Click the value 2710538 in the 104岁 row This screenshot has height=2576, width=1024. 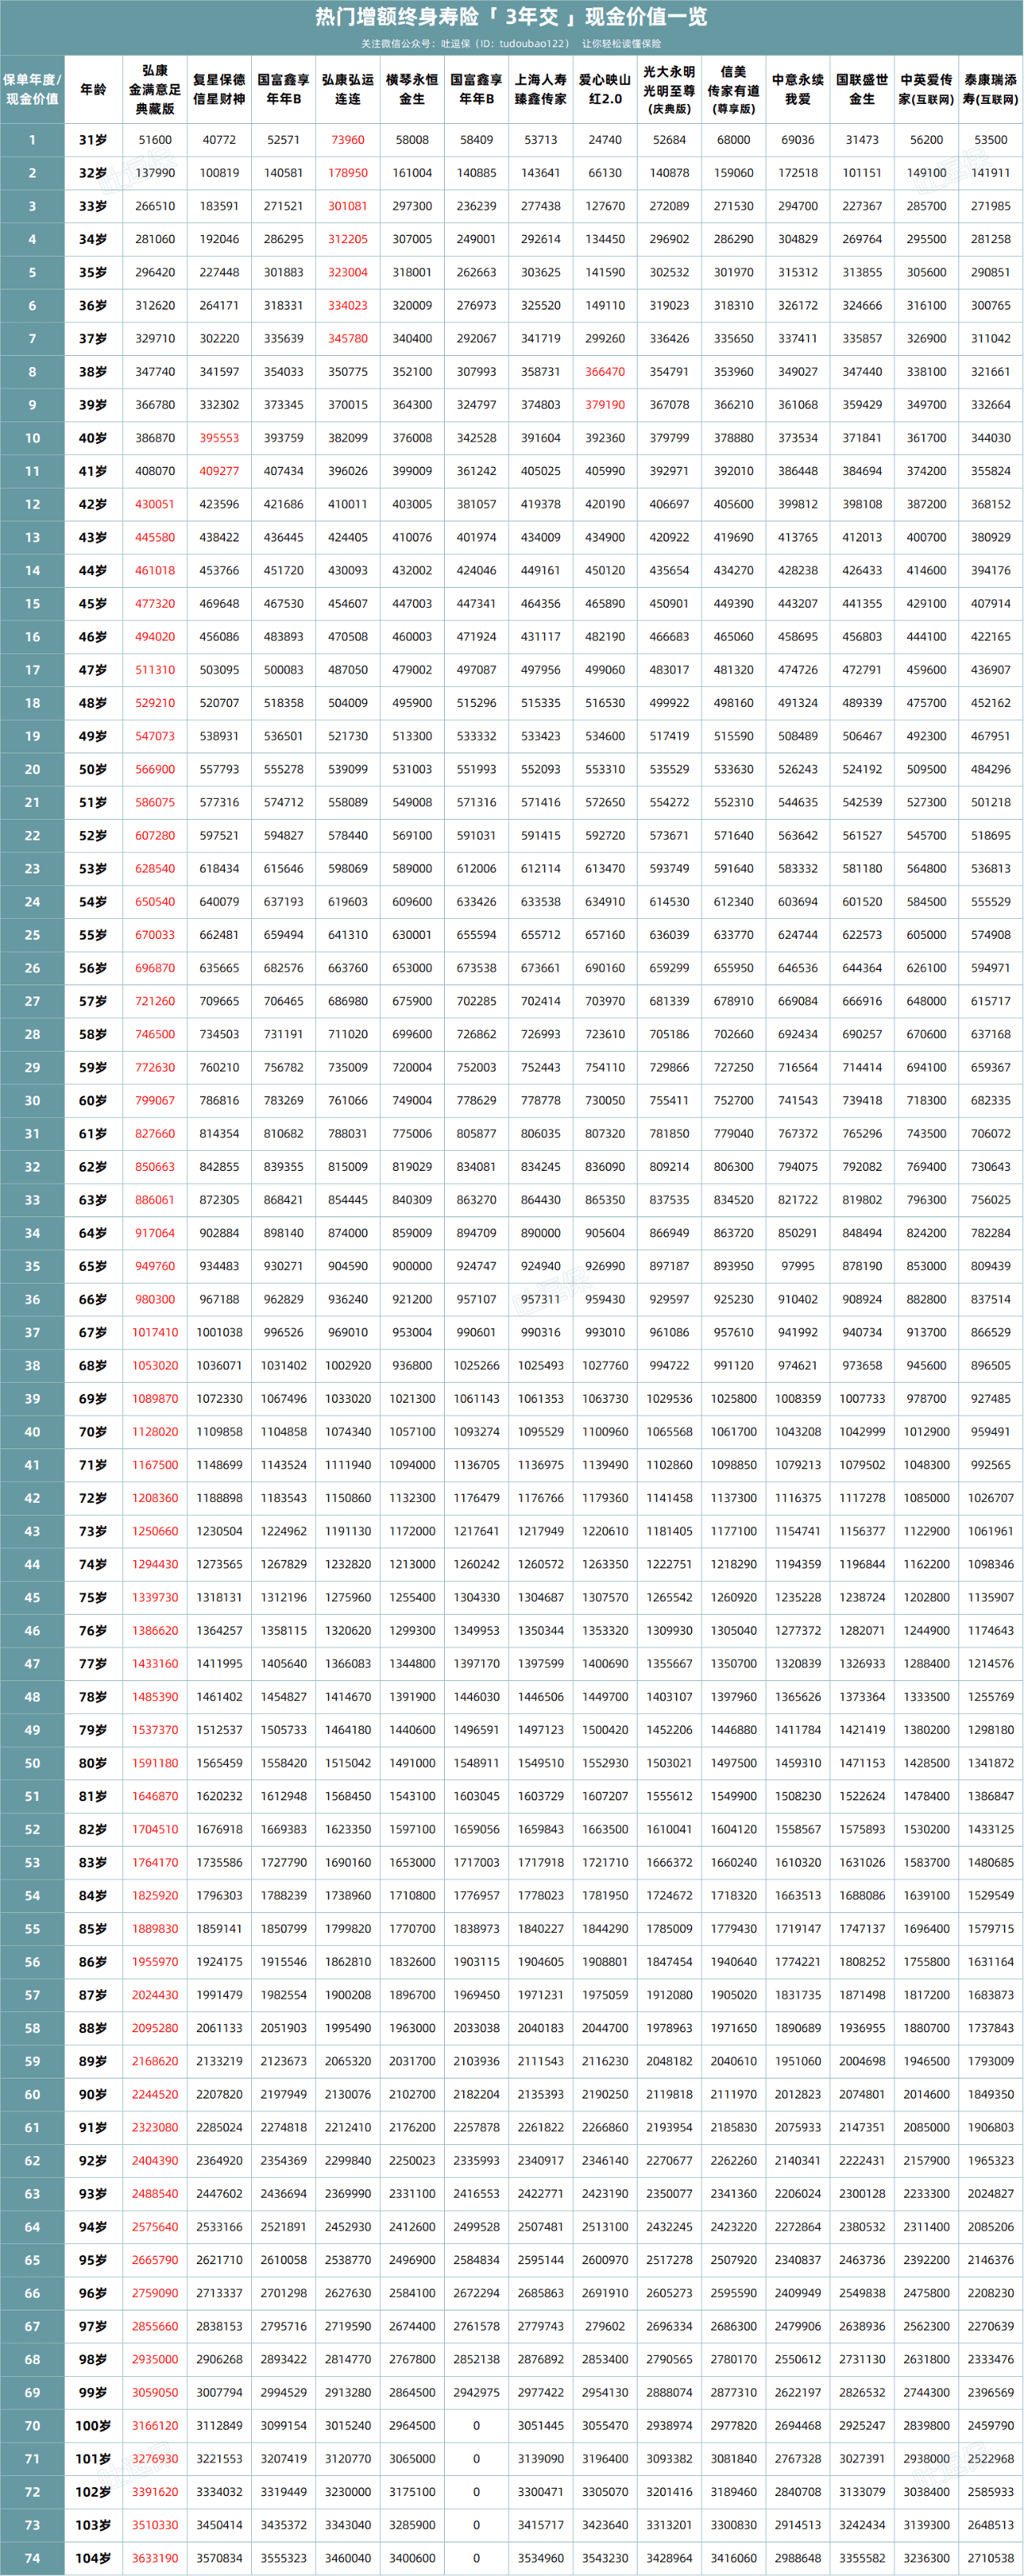991,2558
